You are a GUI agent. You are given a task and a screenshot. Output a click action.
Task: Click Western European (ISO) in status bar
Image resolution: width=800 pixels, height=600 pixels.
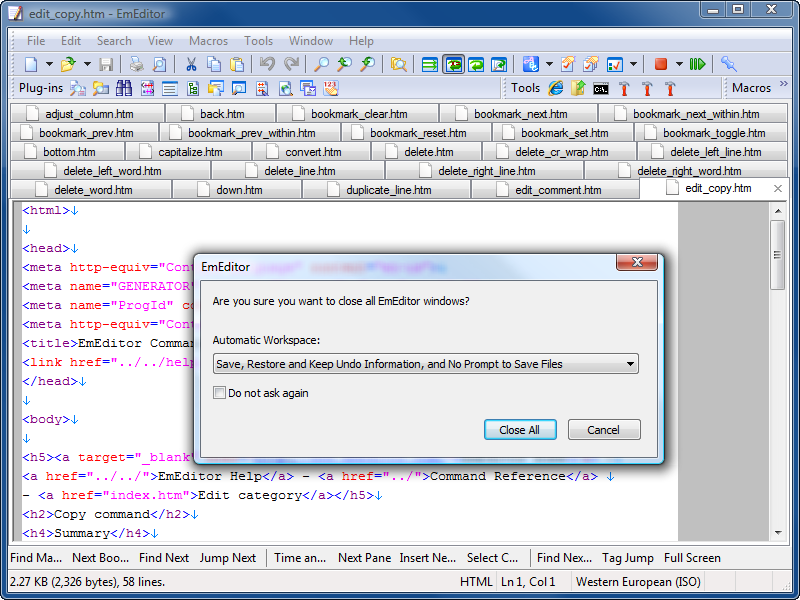638,582
